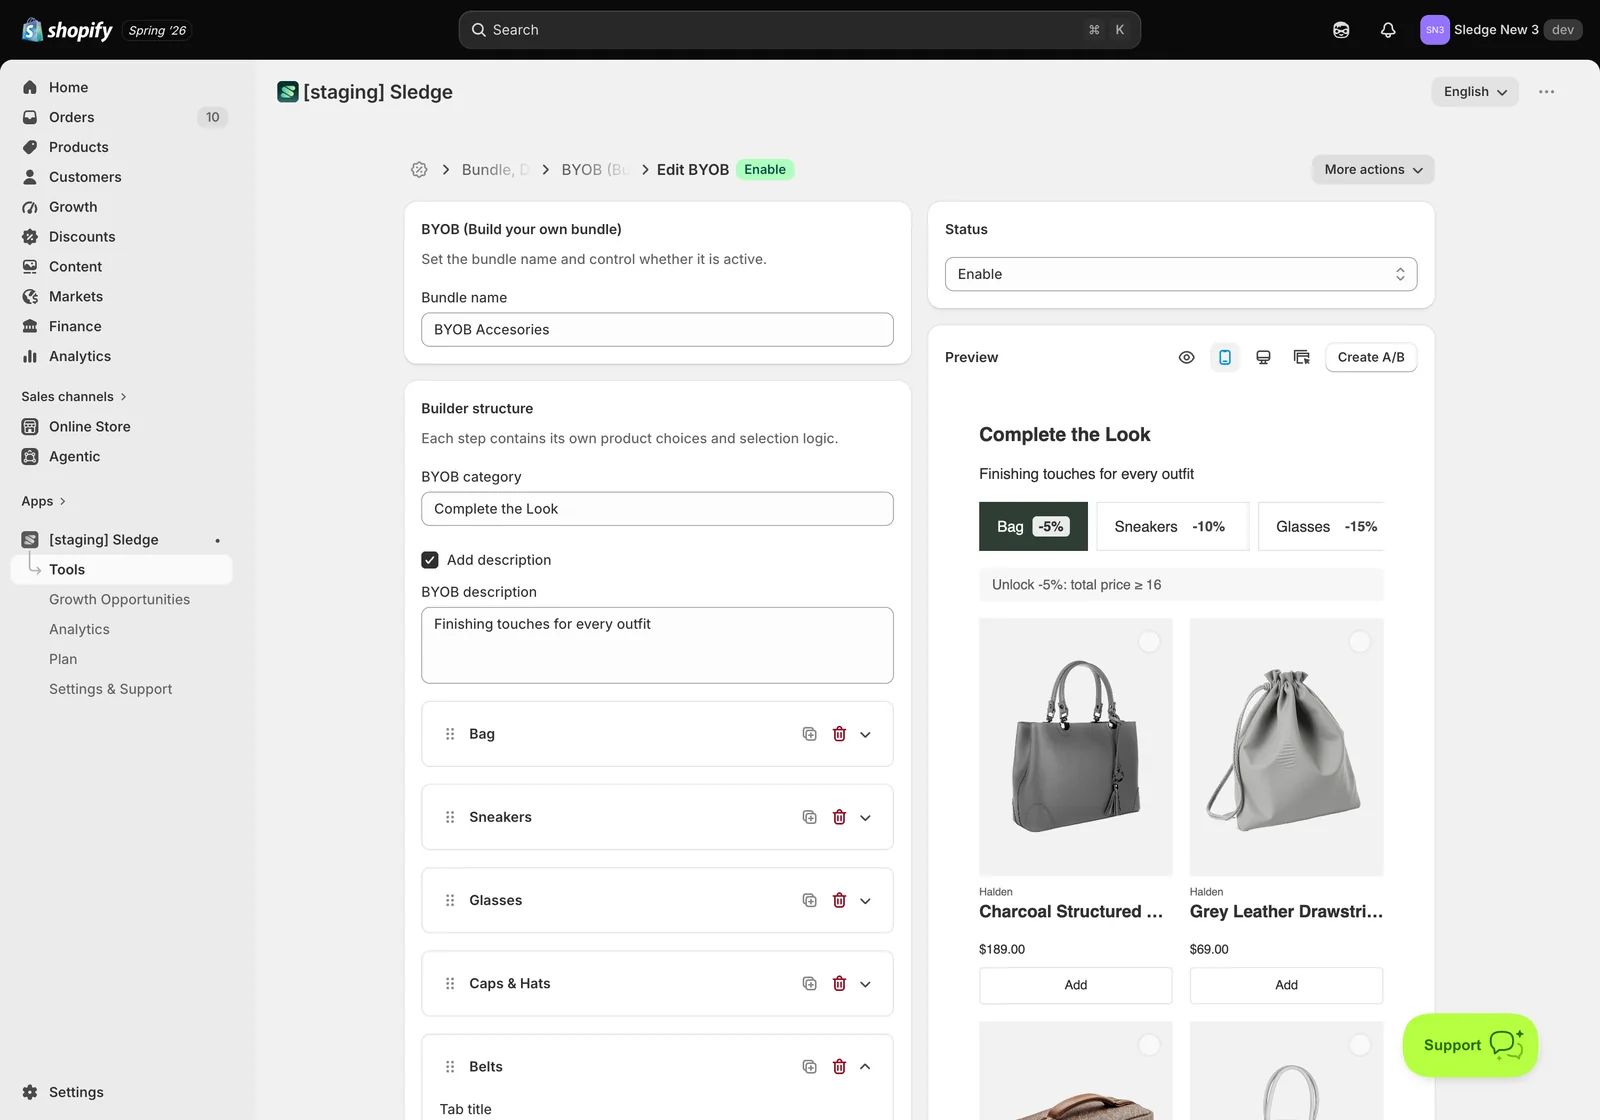Image resolution: width=1600 pixels, height=1120 pixels.
Task: Click the settings gear icon in the breadcrumb
Action: 419,170
